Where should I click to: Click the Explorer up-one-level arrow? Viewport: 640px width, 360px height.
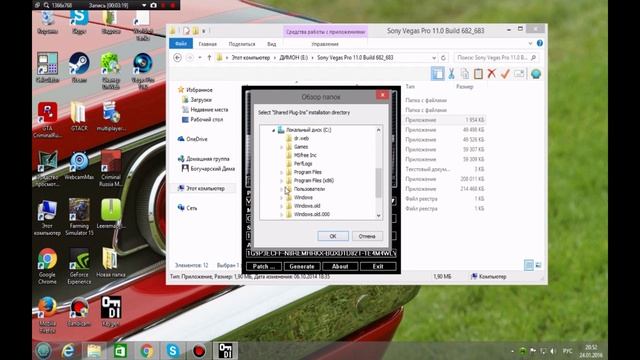coord(209,58)
